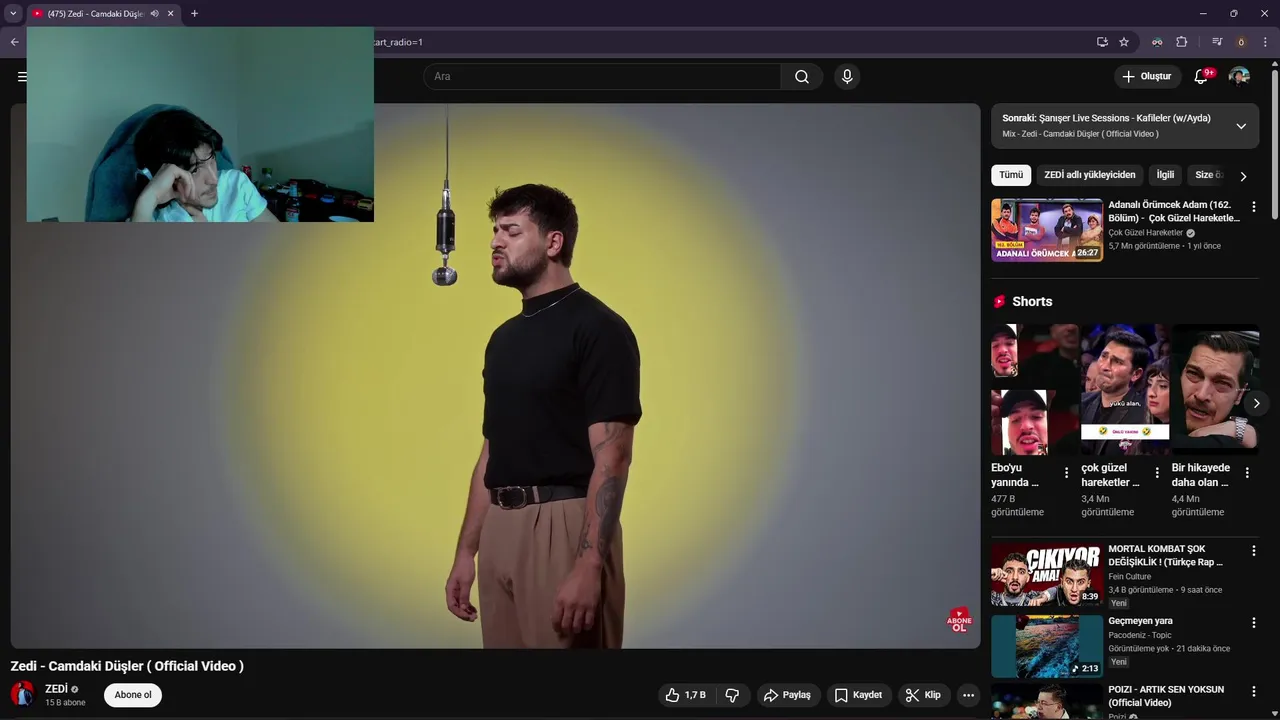This screenshot has width=1280, height=720.
Task: Subscribe with the 'Abone ol' button
Action: pos(133,695)
